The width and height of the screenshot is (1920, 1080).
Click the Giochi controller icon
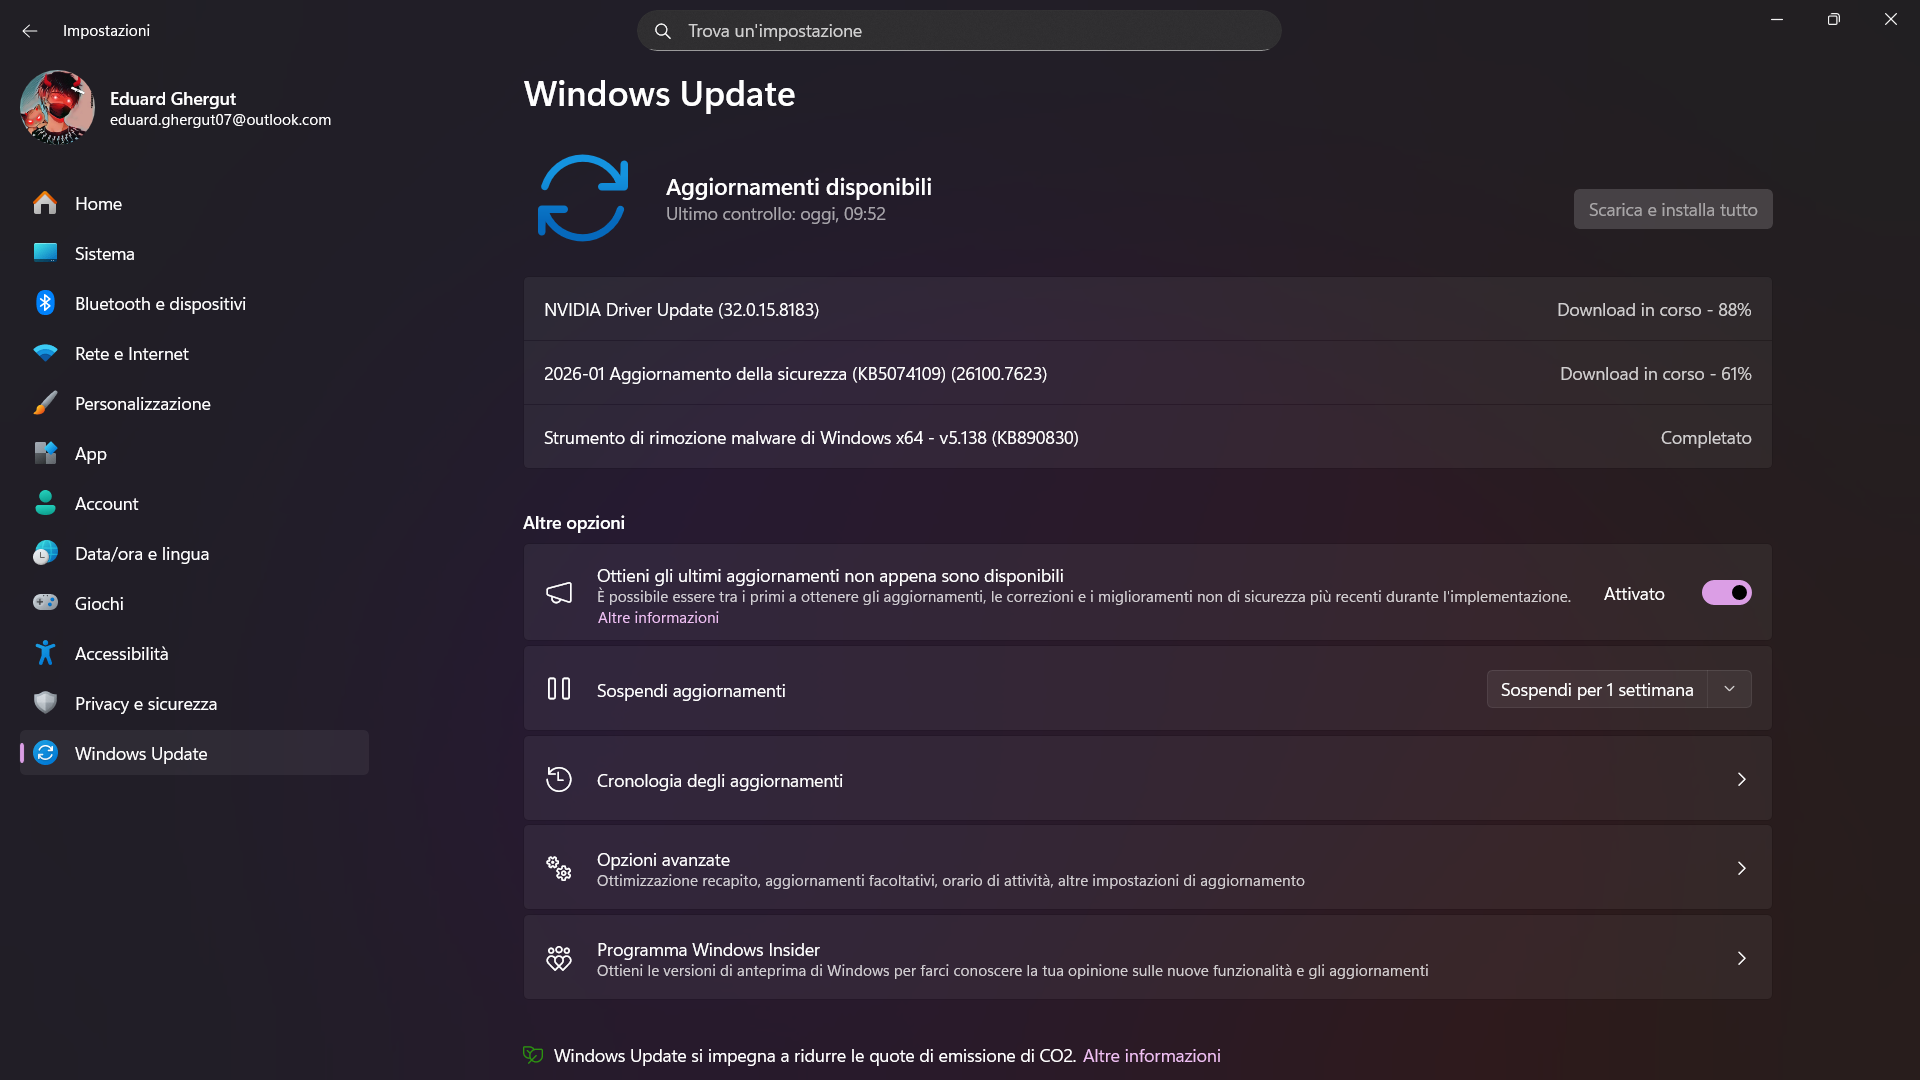(x=45, y=602)
